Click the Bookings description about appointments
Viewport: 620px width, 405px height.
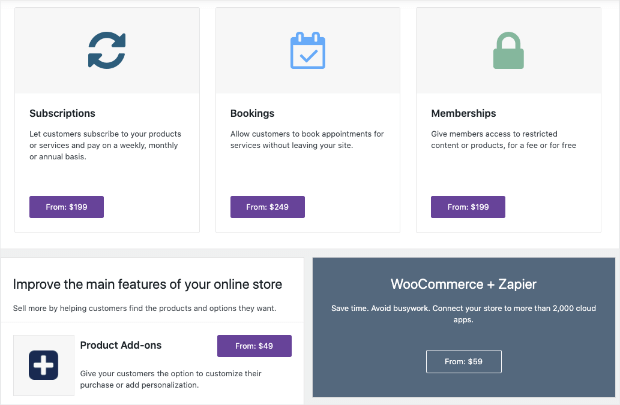pos(307,140)
